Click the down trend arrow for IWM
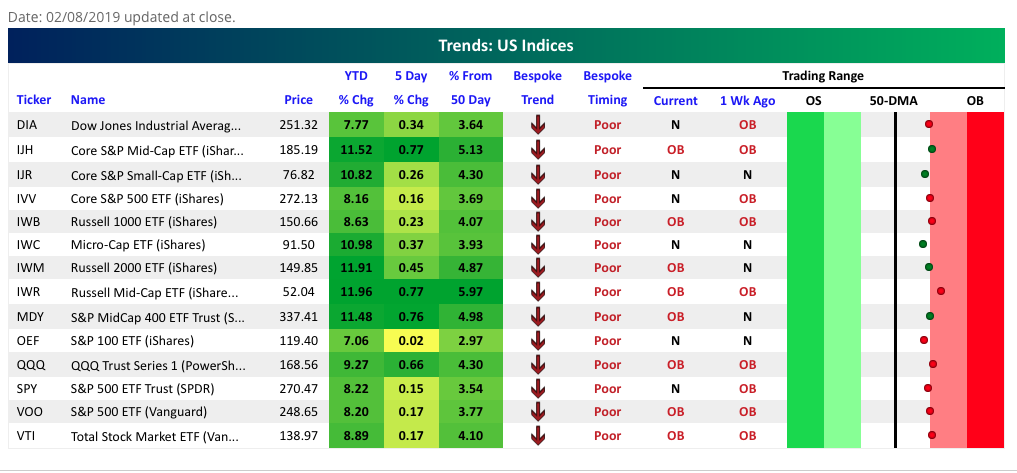Image resolution: width=1017 pixels, height=473 pixels. tap(538, 268)
